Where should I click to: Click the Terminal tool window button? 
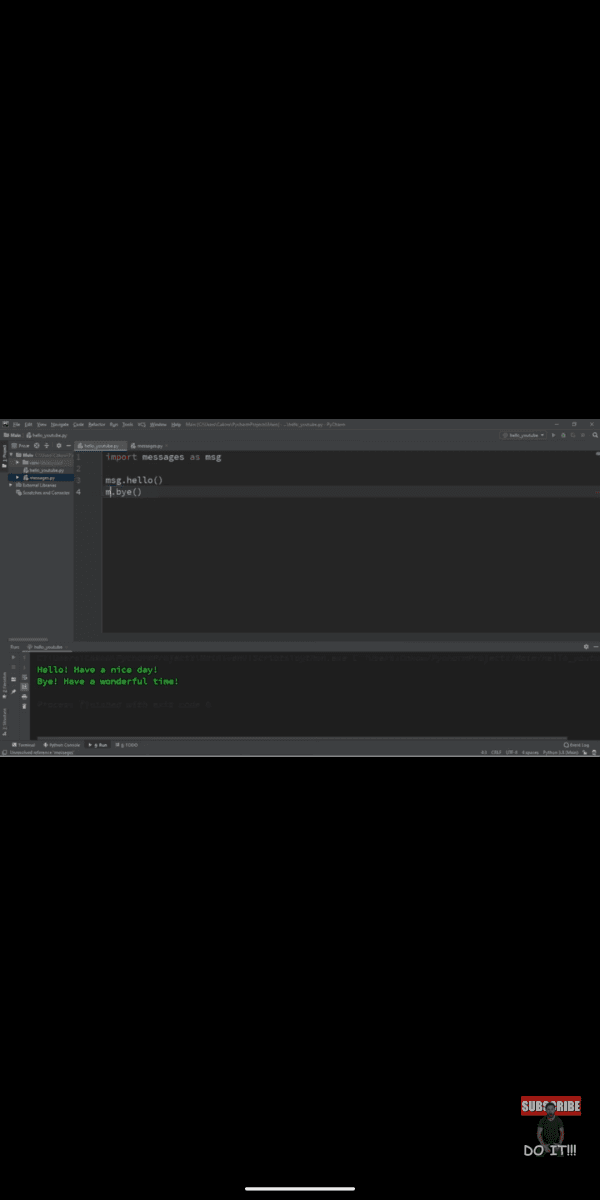tap(23, 745)
